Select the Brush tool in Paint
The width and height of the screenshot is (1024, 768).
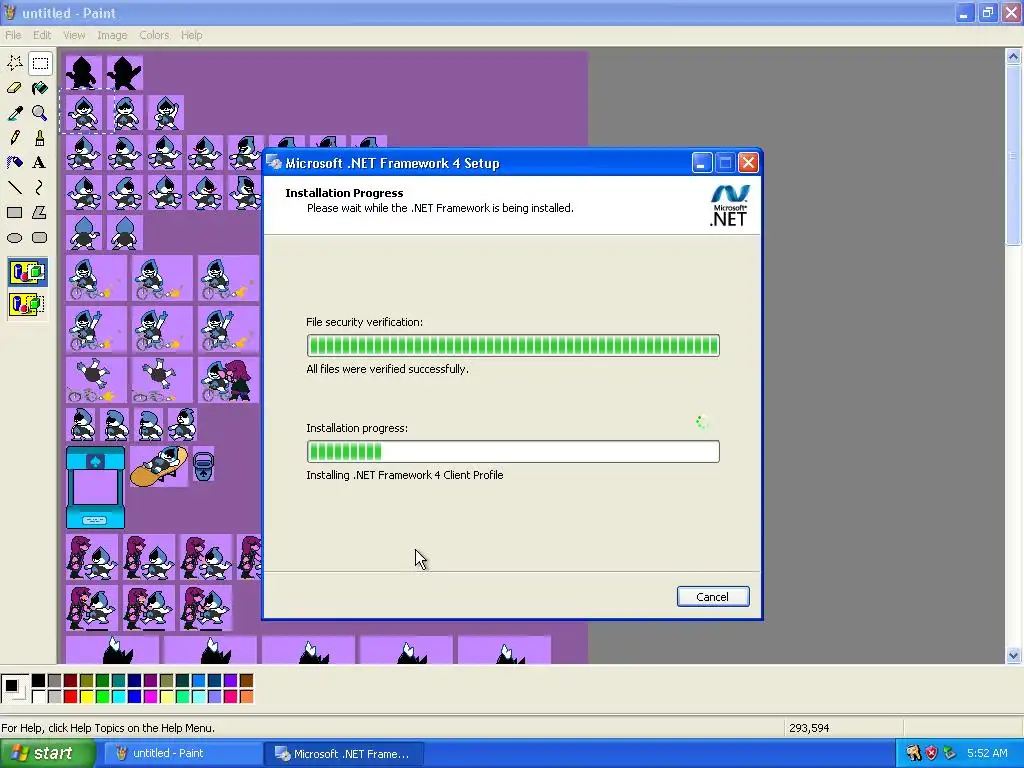click(40, 138)
